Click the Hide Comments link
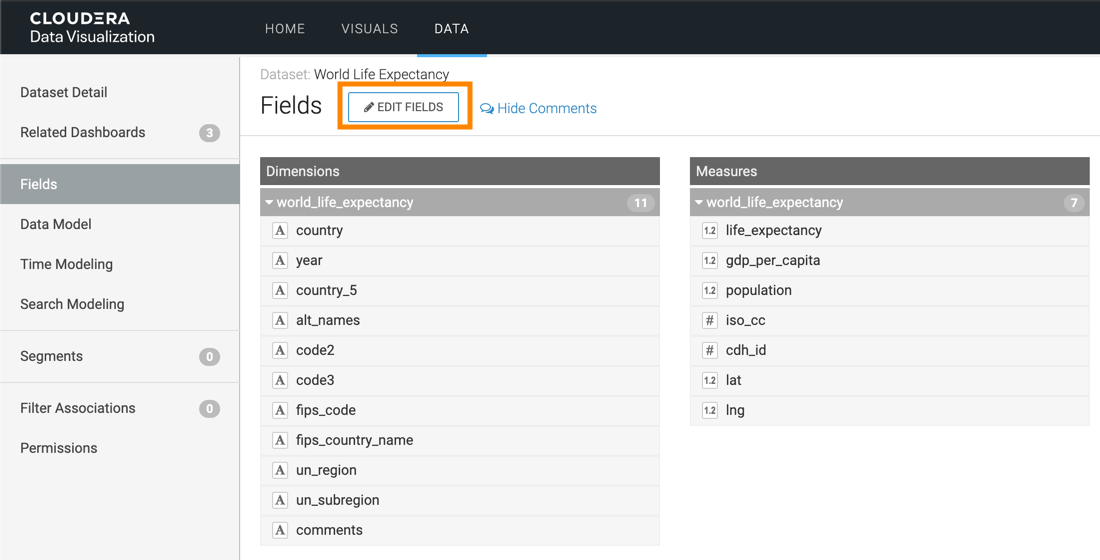 coord(539,109)
